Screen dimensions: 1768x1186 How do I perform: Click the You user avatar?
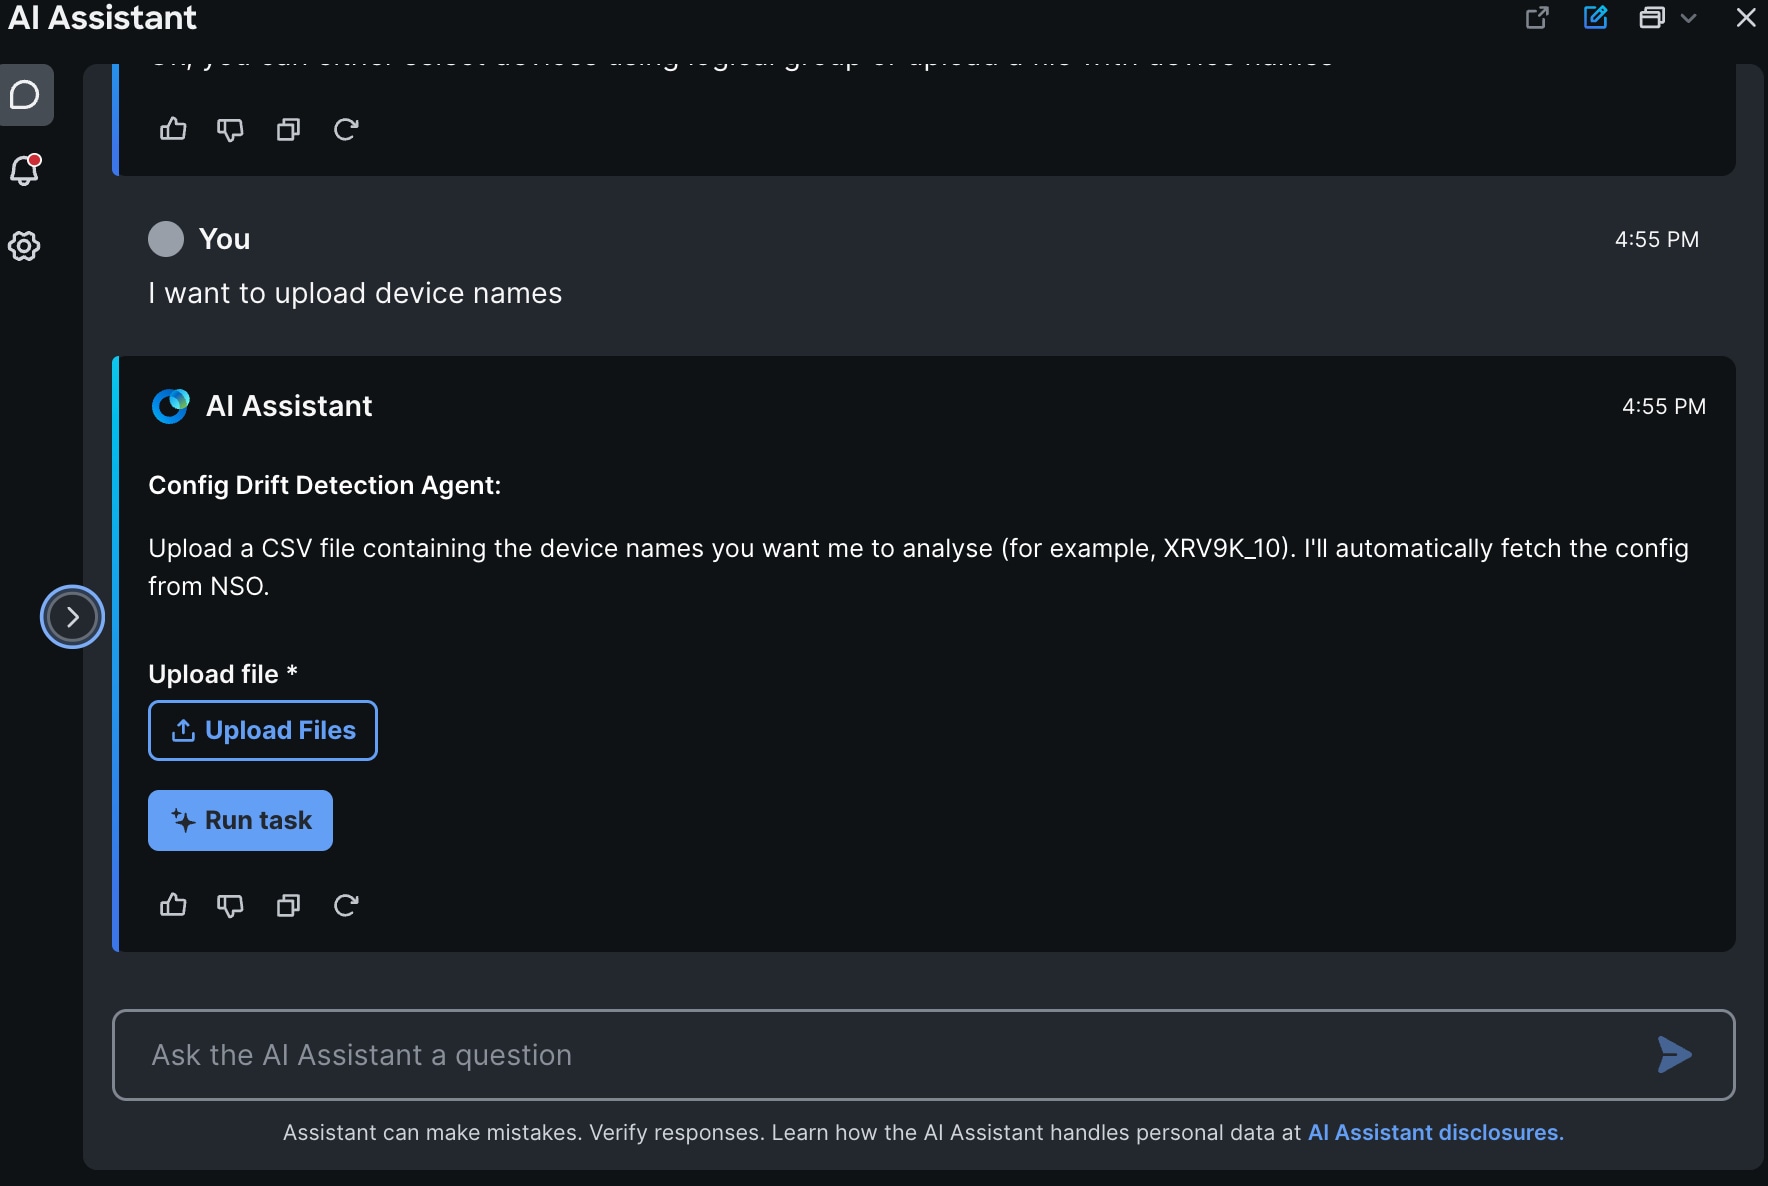coord(166,239)
